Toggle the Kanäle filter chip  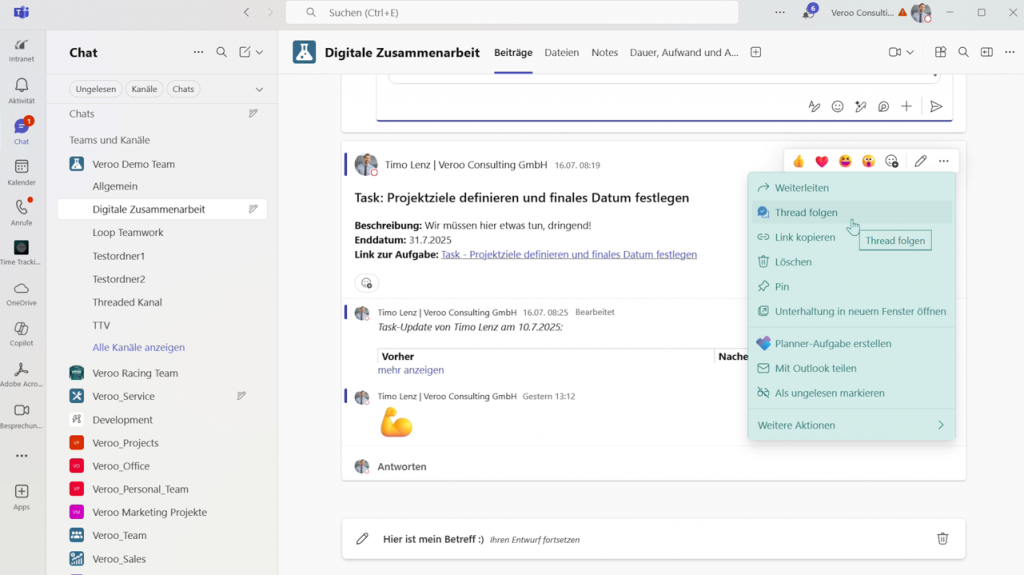tap(144, 89)
